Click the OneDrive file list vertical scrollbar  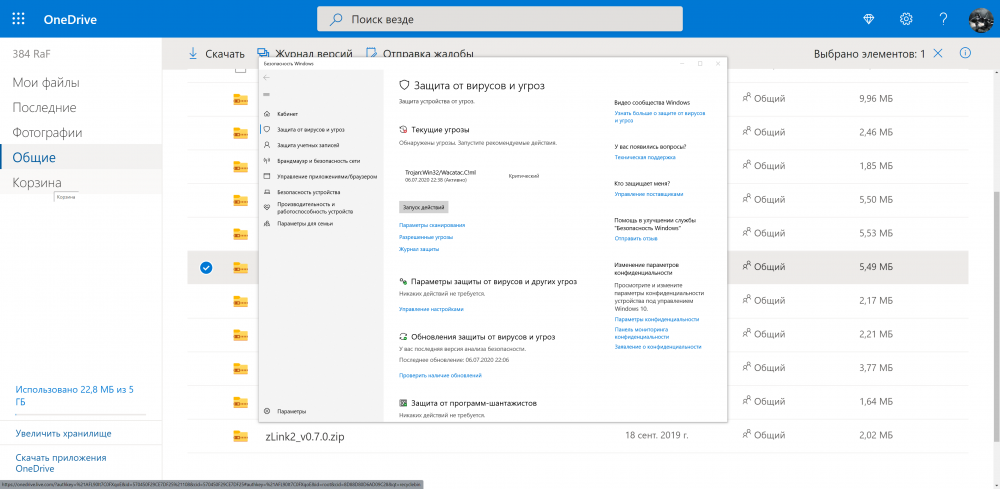(995, 317)
